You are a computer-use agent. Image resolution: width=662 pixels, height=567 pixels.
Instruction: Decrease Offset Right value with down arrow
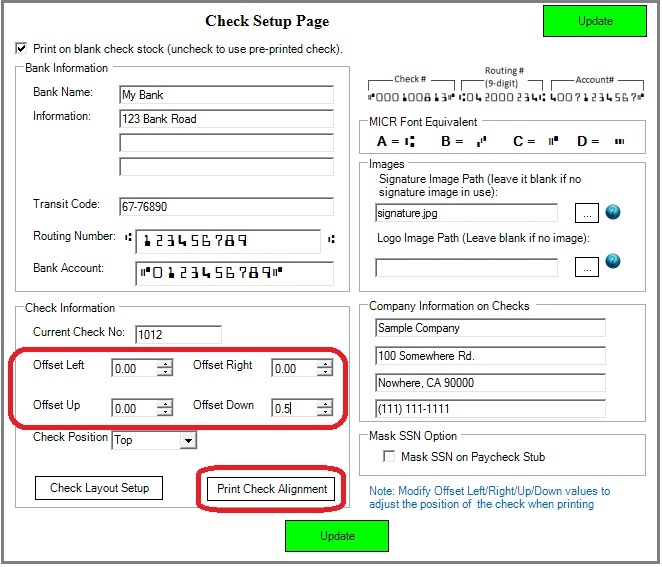325,373
